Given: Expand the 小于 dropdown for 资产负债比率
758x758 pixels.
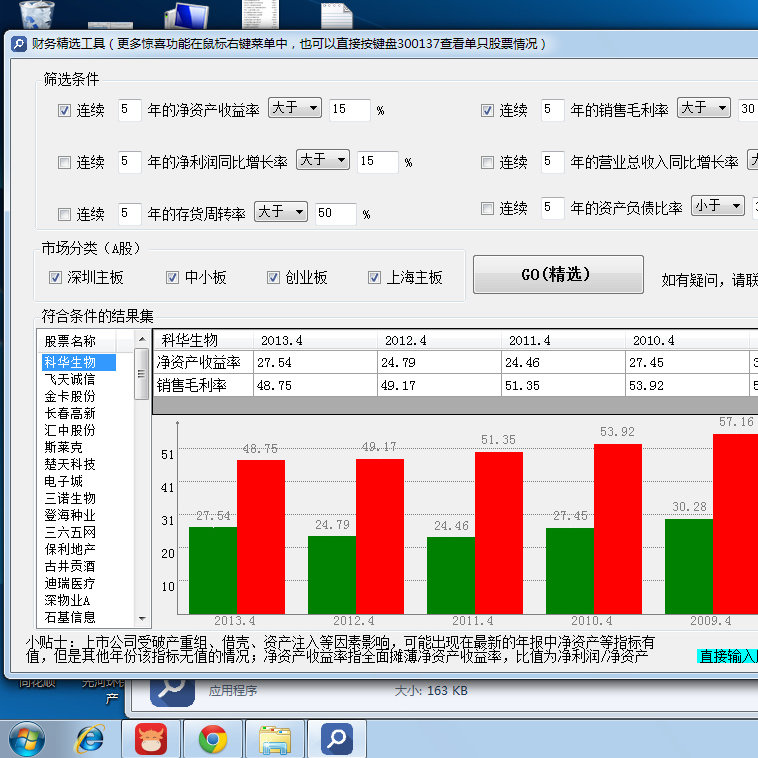Looking at the screenshot, I should point(718,205).
